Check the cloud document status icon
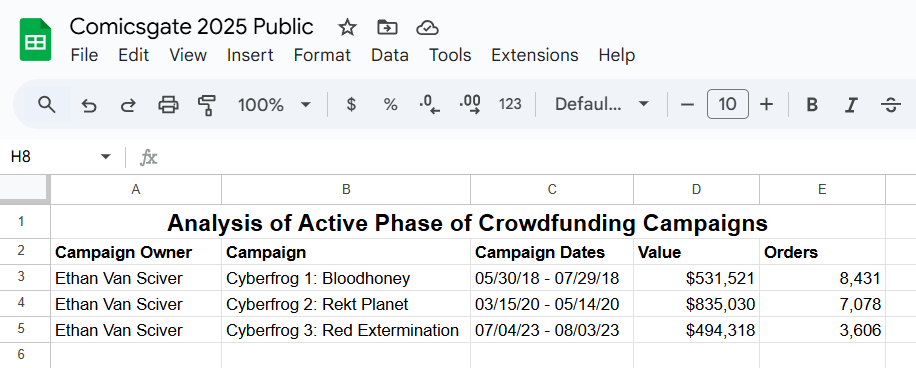 [x=428, y=27]
